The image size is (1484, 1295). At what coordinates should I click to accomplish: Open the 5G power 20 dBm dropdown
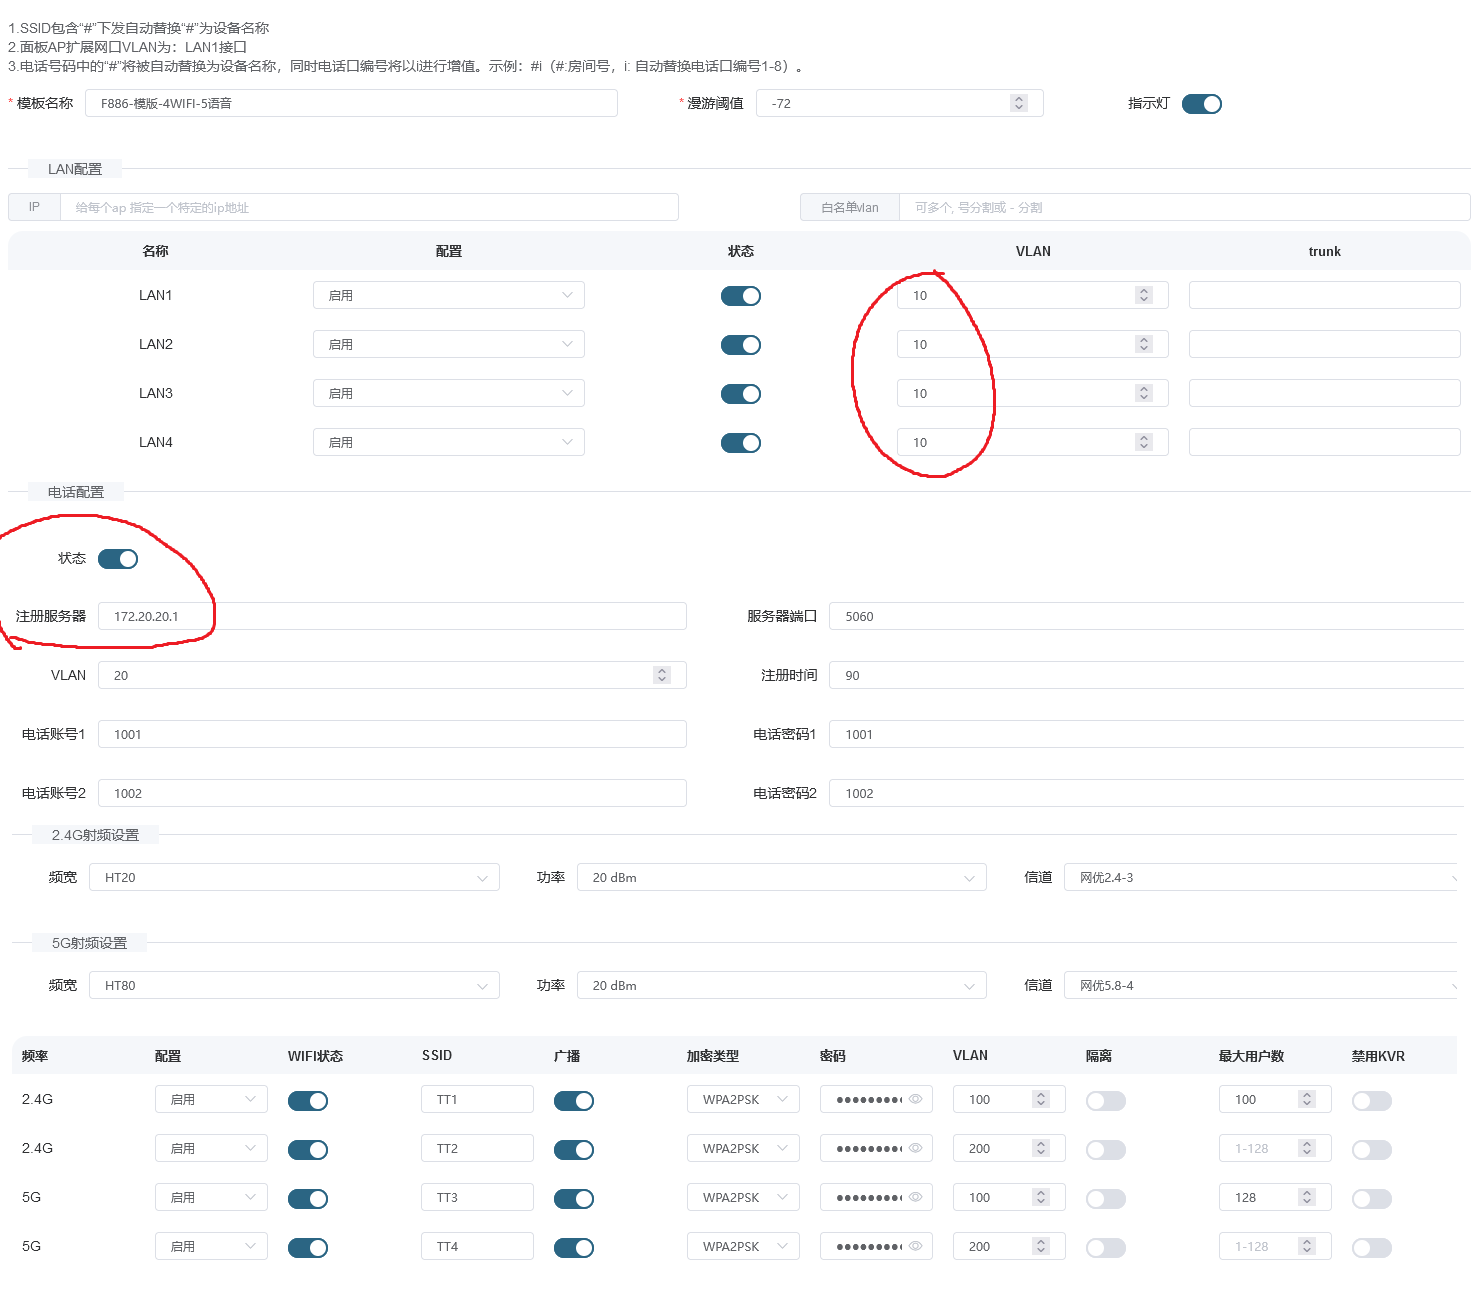coord(781,985)
